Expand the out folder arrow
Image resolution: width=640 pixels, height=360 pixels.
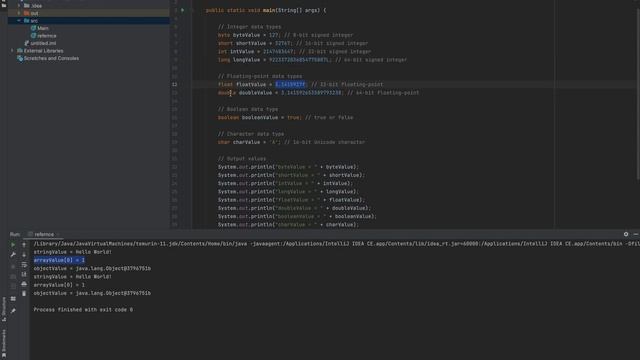[19, 13]
